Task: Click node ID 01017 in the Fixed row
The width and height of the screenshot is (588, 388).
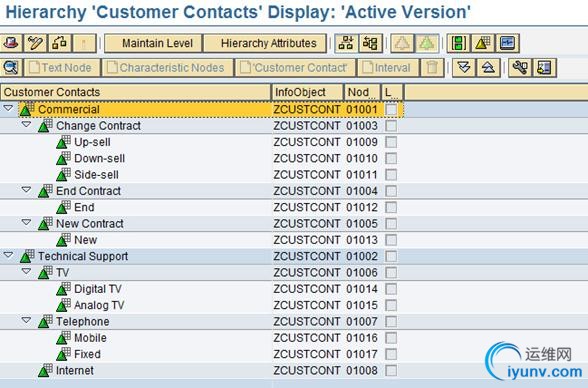Action: pyautogui.click(x=362, y=354)
